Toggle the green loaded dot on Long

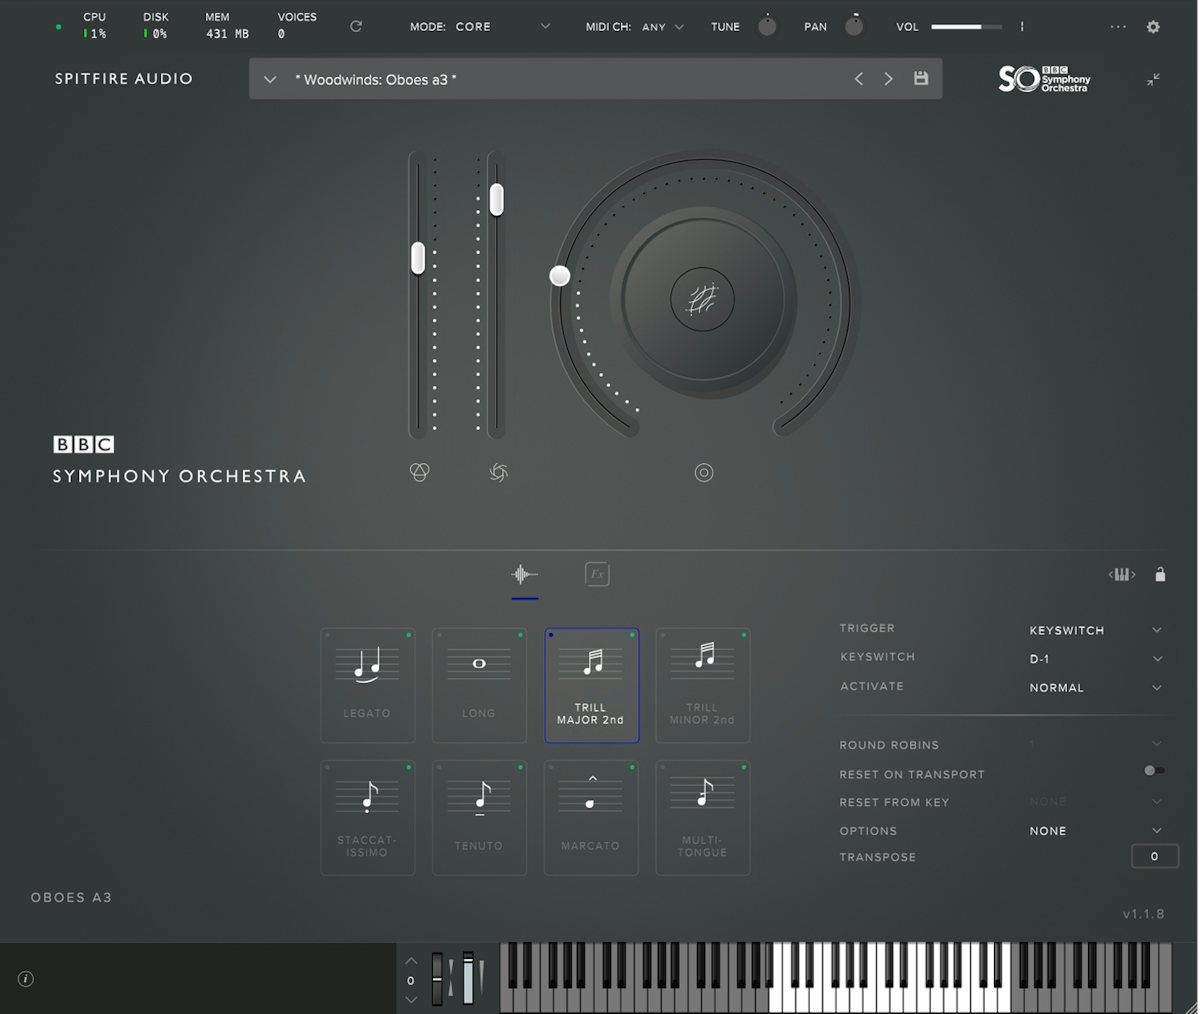[x=520, y=635]
